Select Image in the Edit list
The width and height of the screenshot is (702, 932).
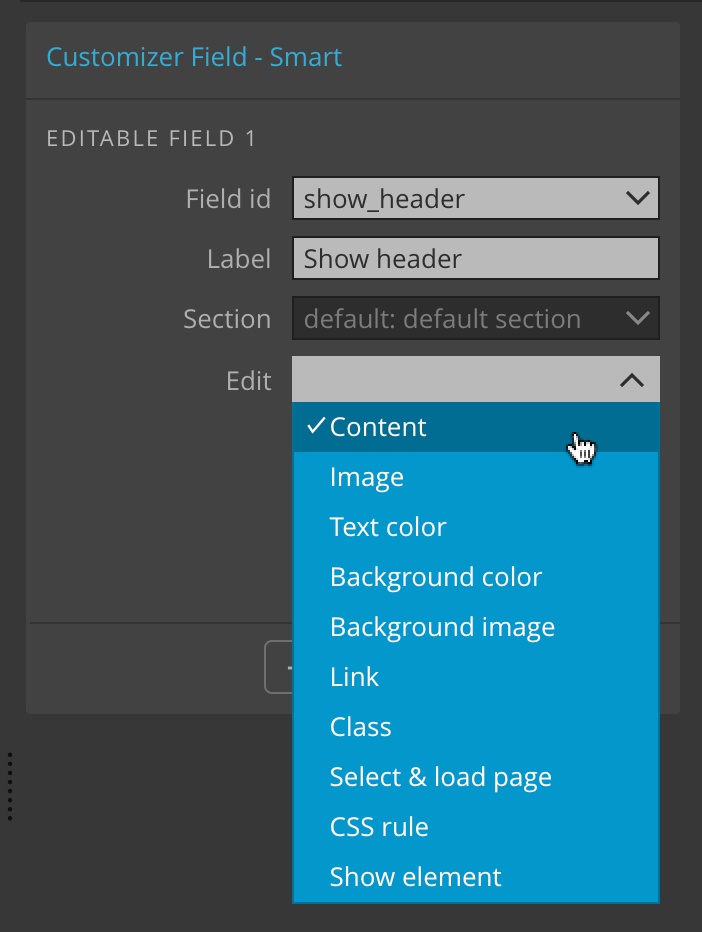click(x=476, y=477)
